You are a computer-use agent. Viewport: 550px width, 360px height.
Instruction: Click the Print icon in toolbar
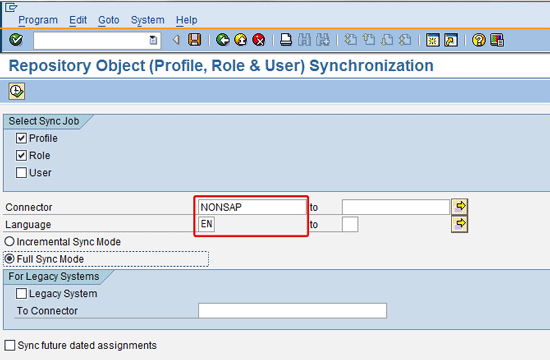(x=286, y=40)
